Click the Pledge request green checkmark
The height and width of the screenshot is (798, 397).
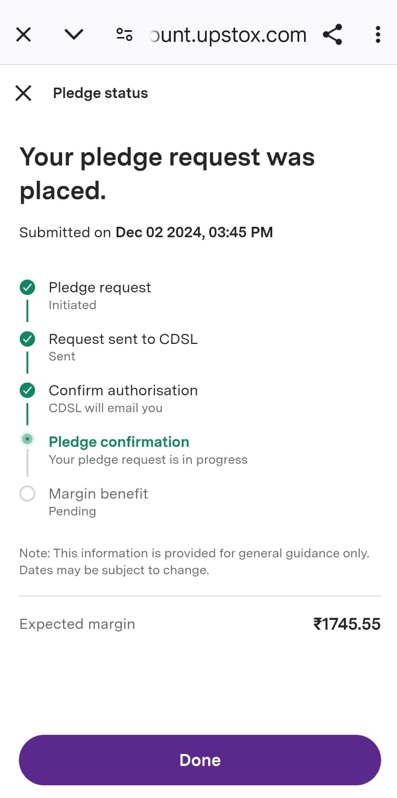27,288
